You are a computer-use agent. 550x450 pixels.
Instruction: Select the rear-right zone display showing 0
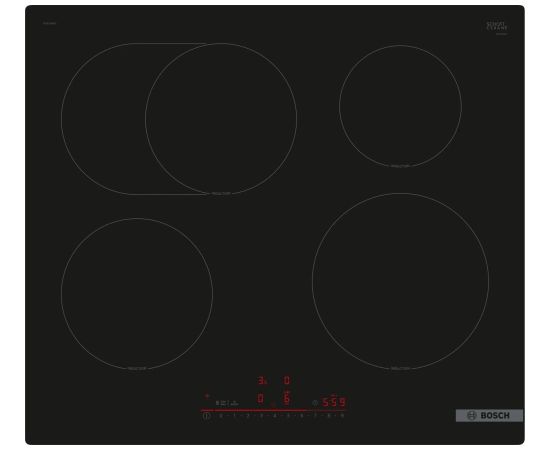pyautogui.click(x=287, y=381)
